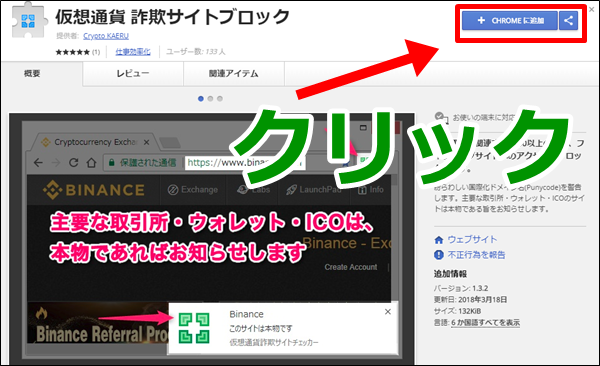Close the store overlay with top-right X
The height and width of the screenshot is (366, 600).
pyautogui.click(x=592, y=10)
